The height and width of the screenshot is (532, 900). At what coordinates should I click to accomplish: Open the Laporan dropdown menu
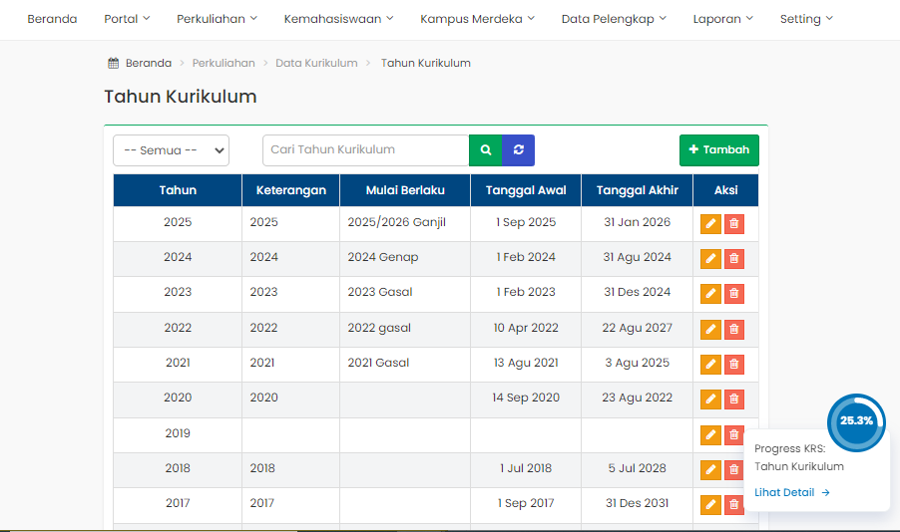point(723,19)
